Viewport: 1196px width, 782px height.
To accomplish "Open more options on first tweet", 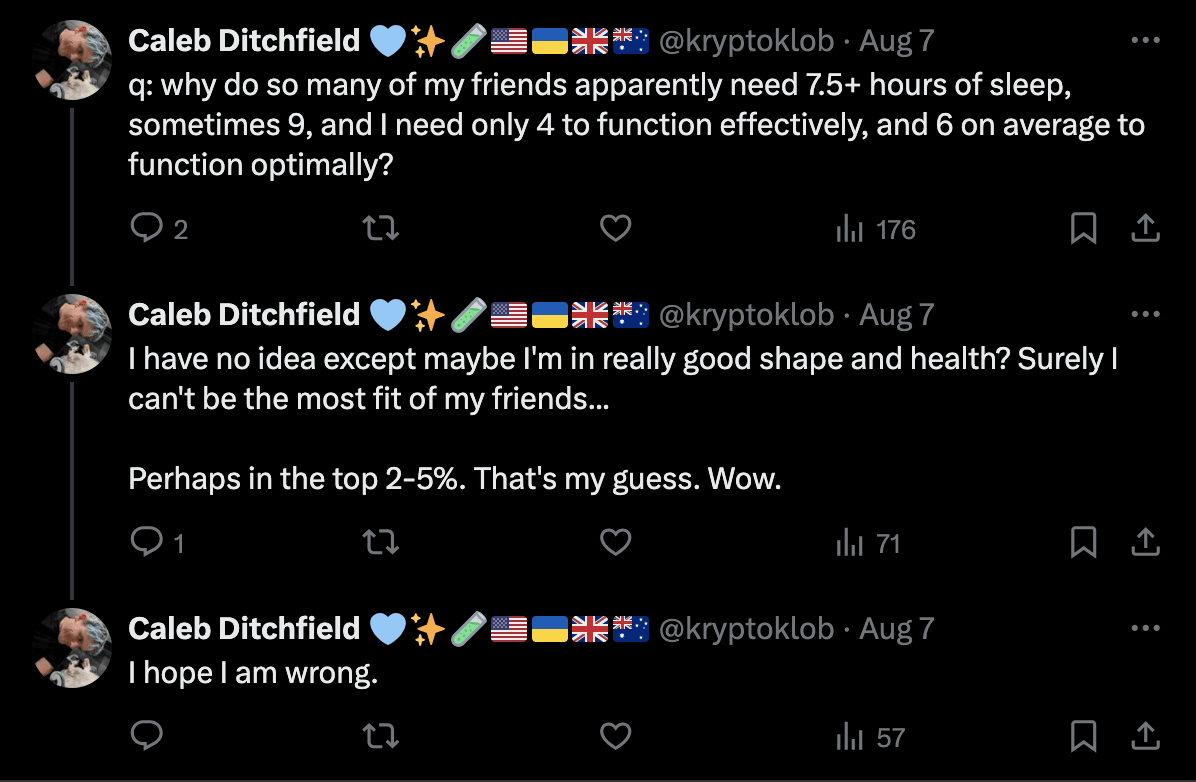I will pyautogui.click(x=1144, y=41).
